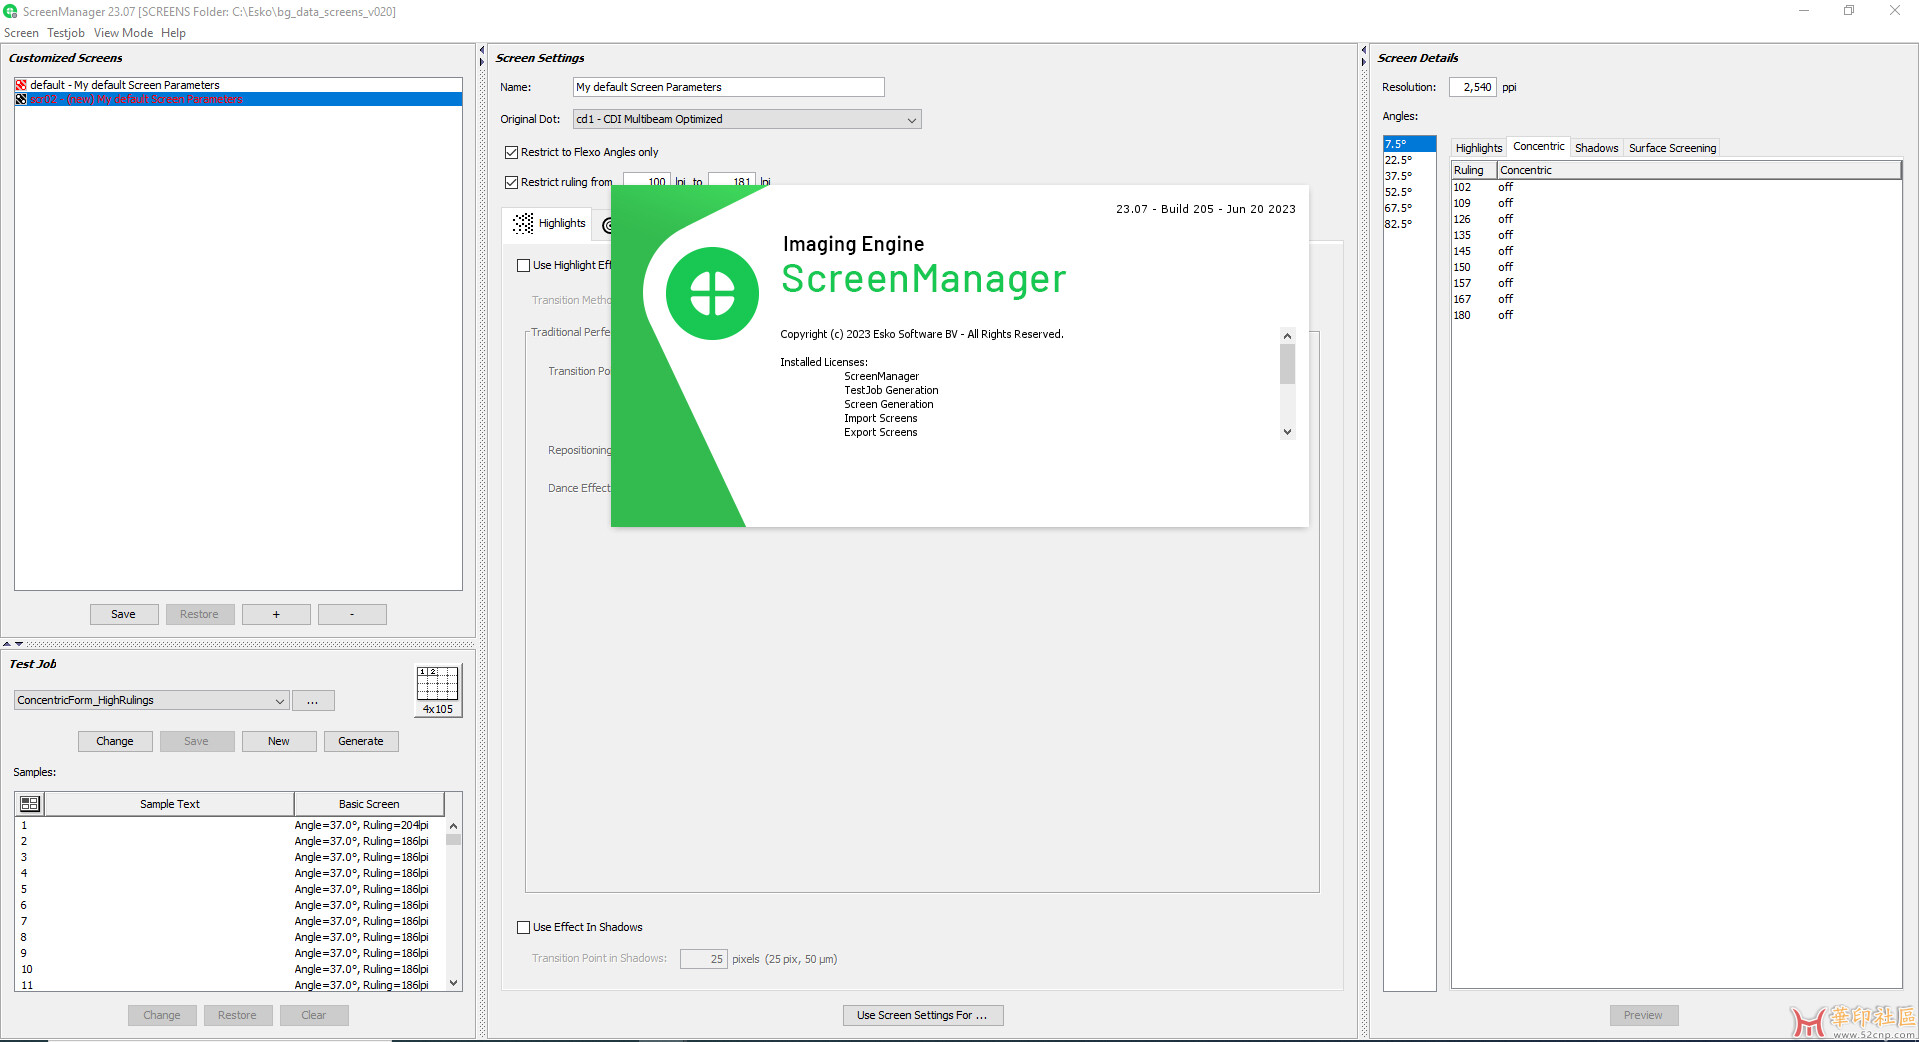This screenshot has height=1042, width=1919.
Task: Select sample row 1 Ruling=204lpi
Action: [x=230, y=825]
